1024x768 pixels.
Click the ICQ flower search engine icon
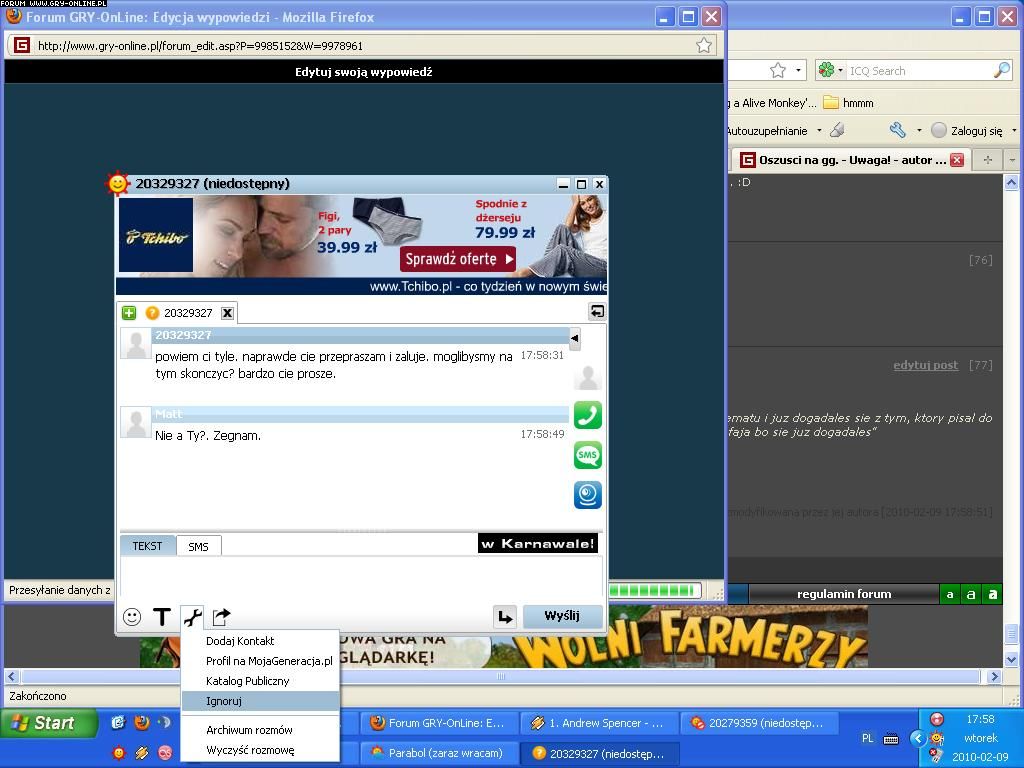(827, 70)
